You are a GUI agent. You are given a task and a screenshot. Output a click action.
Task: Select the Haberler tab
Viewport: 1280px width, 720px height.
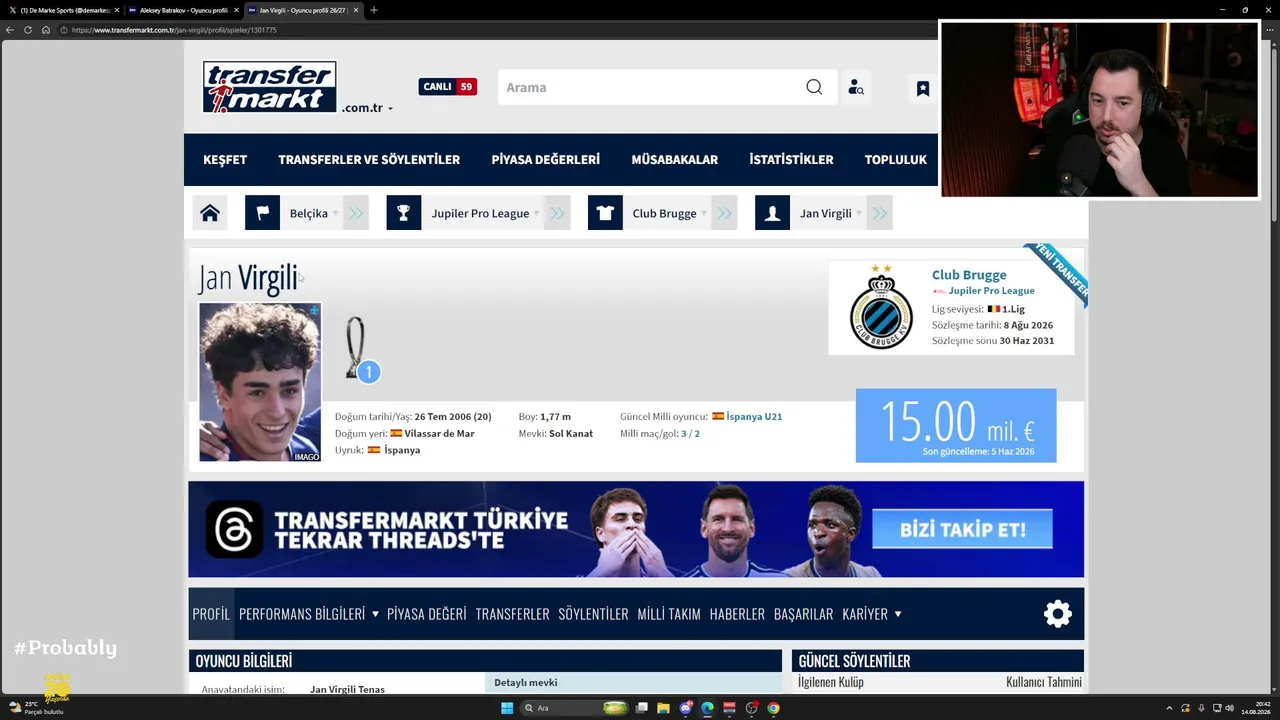[737, 614]
